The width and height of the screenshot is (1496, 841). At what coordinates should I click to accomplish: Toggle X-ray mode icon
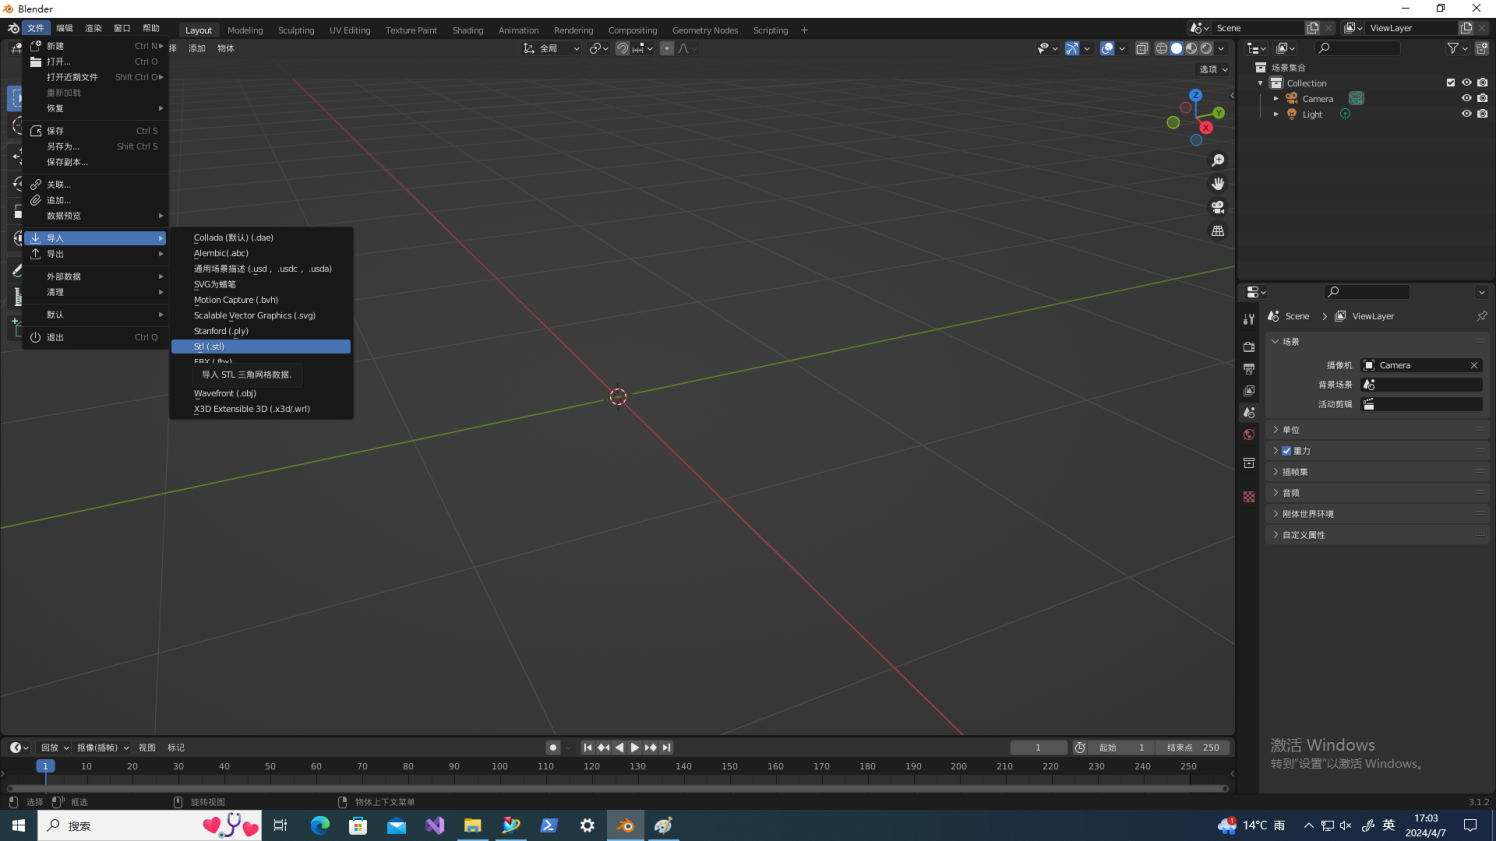click(x=1142, y=48)
